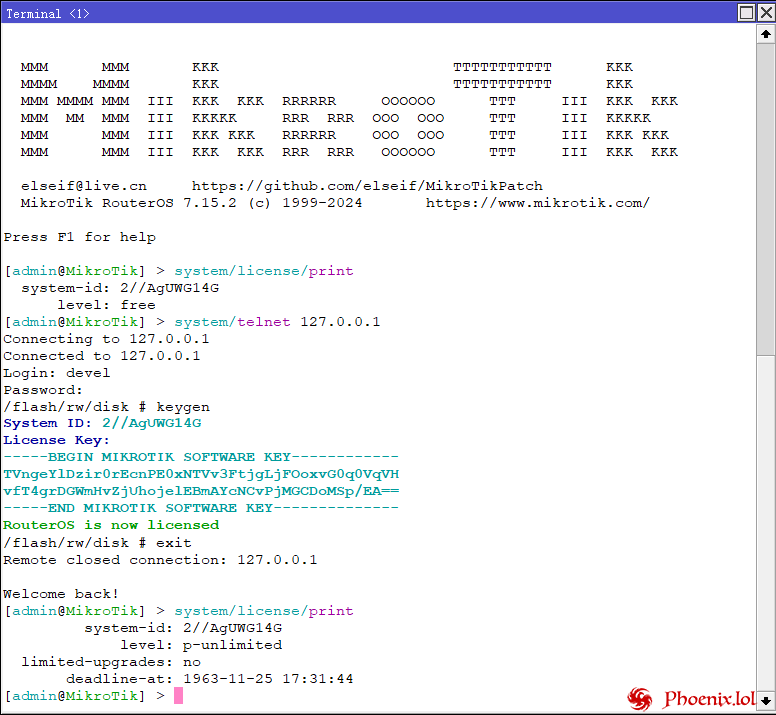Click the first system/license/print command
The height and width of the screenshot is (715, 776).
pos(263,271)
